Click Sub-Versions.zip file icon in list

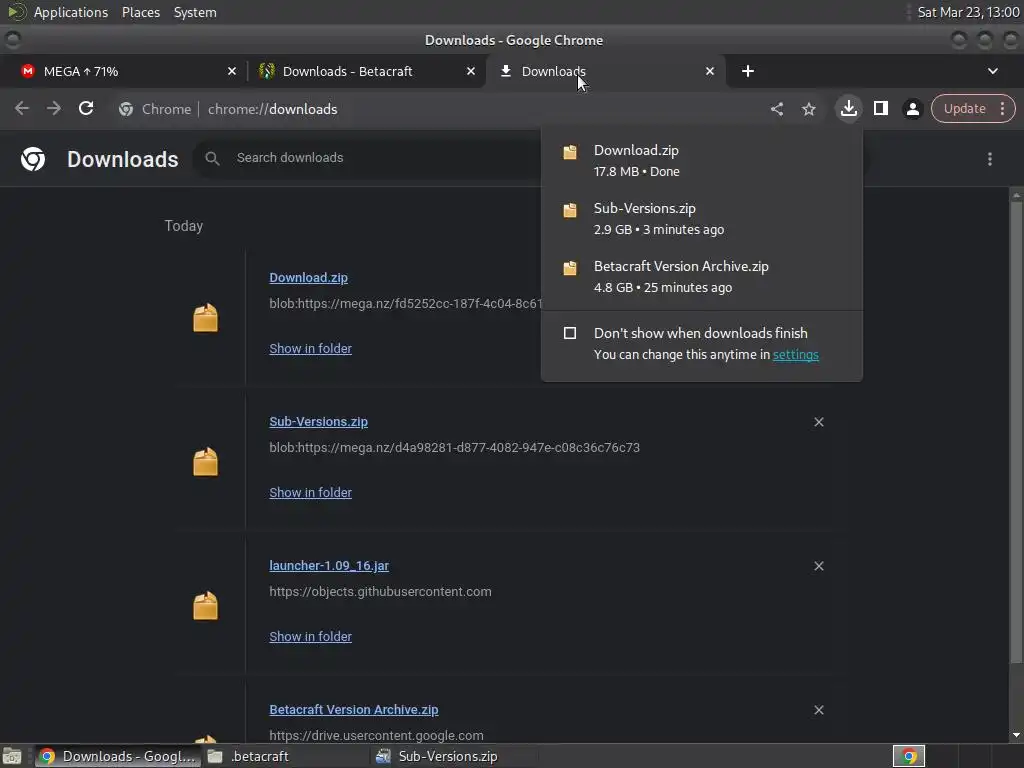coord(205,462)
